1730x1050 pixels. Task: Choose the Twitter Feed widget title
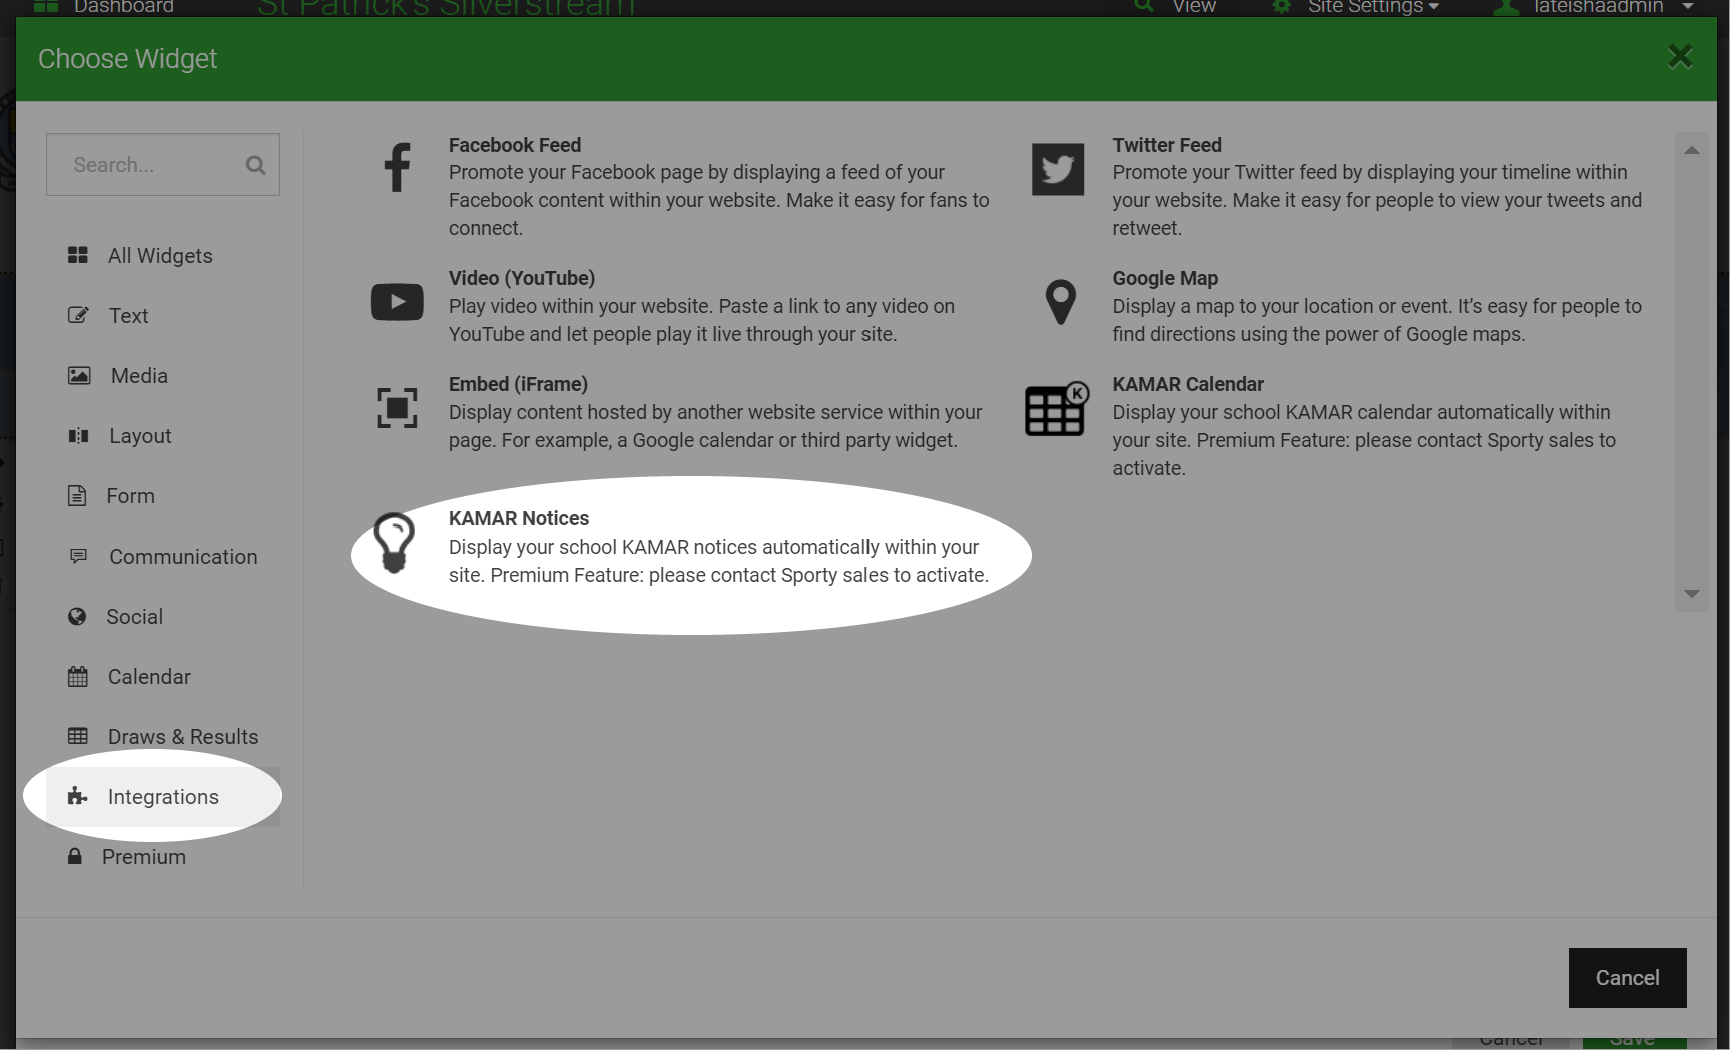1167,145
